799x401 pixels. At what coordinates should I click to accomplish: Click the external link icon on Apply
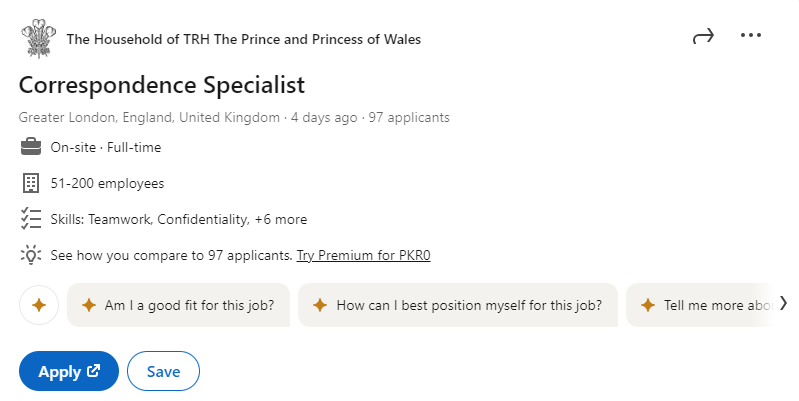tap(94, 371)
